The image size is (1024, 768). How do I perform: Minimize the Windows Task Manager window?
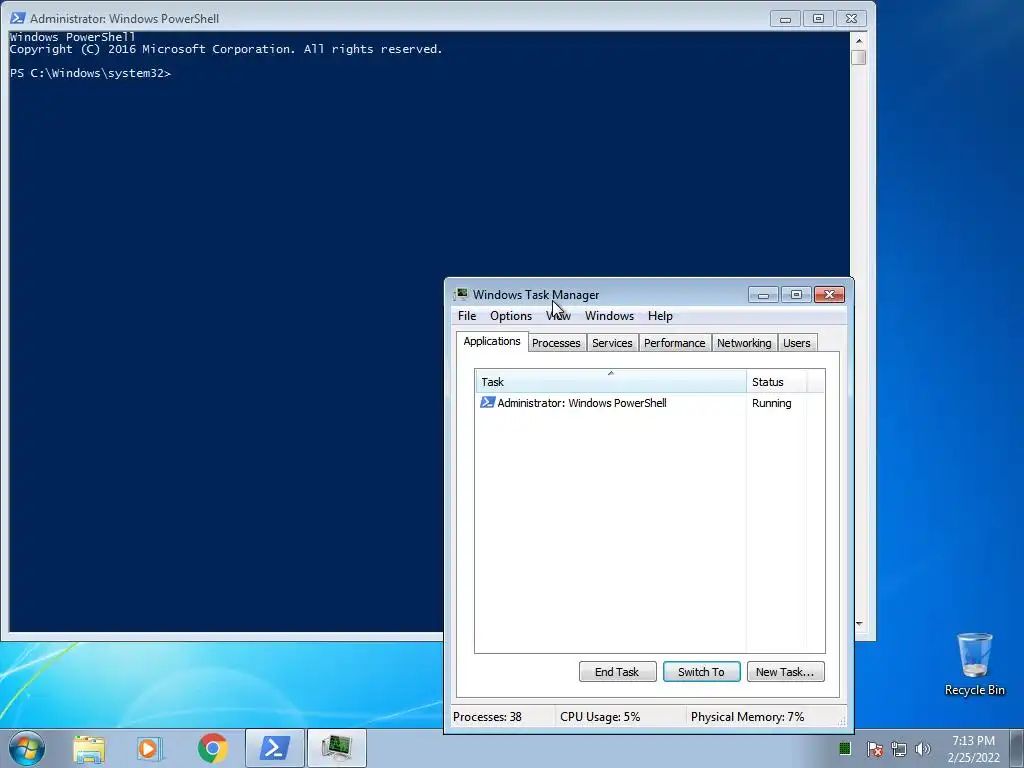tap(763, 295)
